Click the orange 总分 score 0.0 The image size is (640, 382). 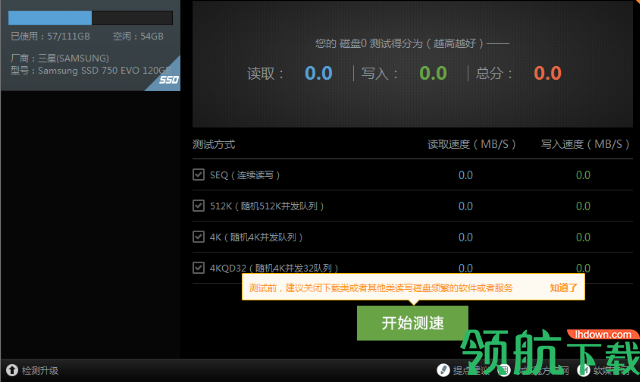[x=548, y=73]
